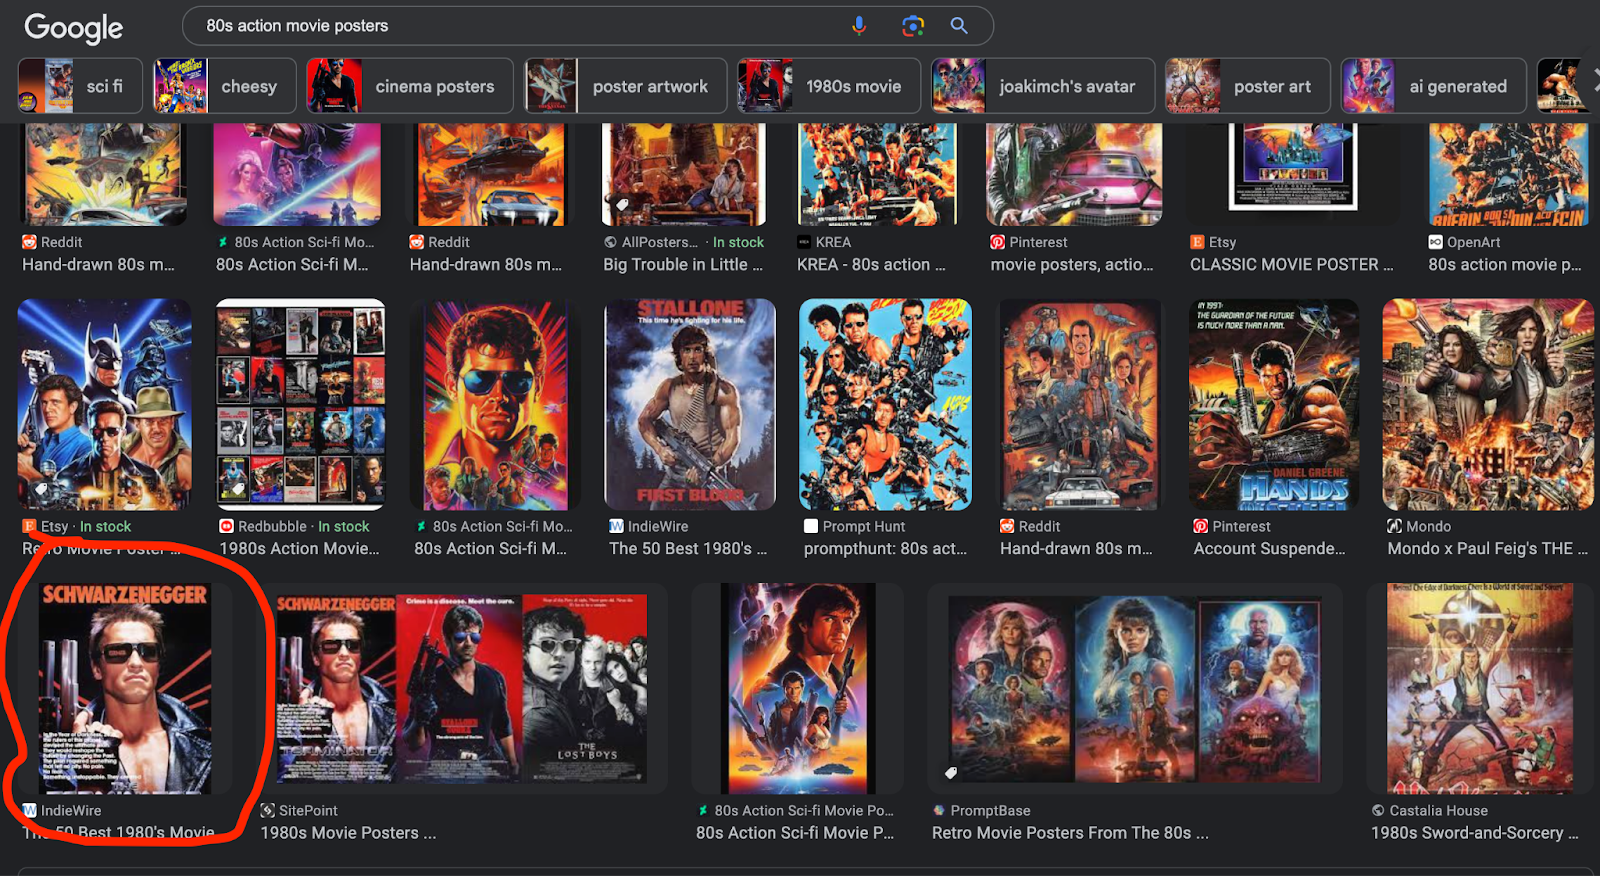The image size is (1600, 876).
Task: Open the AllPosters Big Trouble thumbnail
Action: pos(684,174)
